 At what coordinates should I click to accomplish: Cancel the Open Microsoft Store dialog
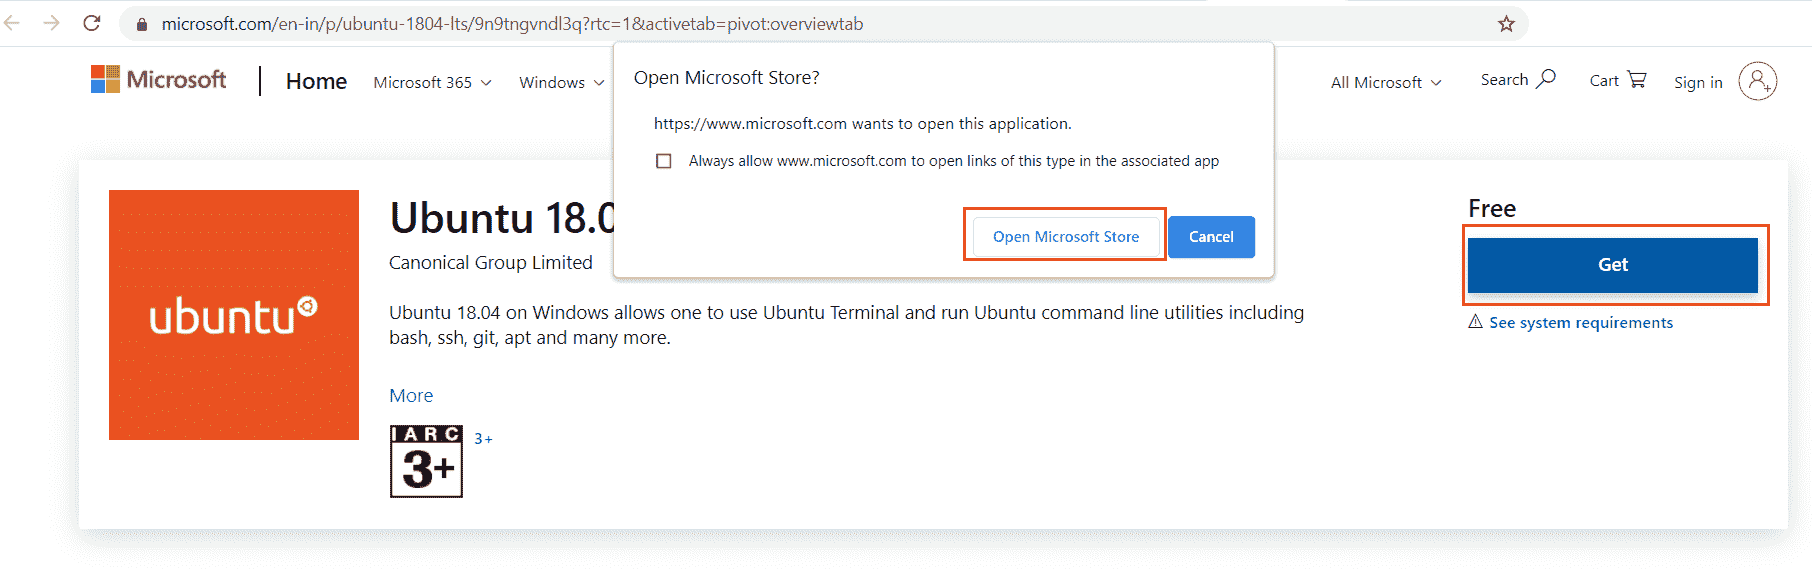click(1211, 237)
